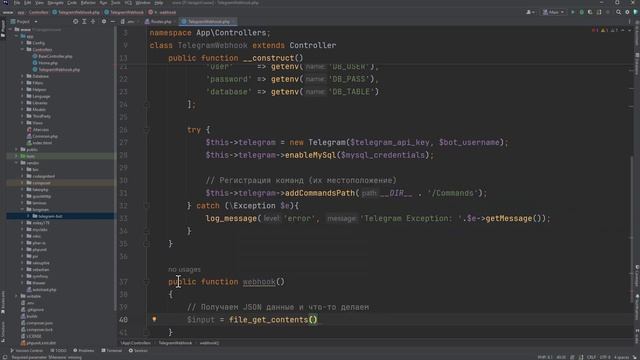Click the UTF-8 encoding status
This screenshot has width=640, height=360.
(x=605, y=357)
